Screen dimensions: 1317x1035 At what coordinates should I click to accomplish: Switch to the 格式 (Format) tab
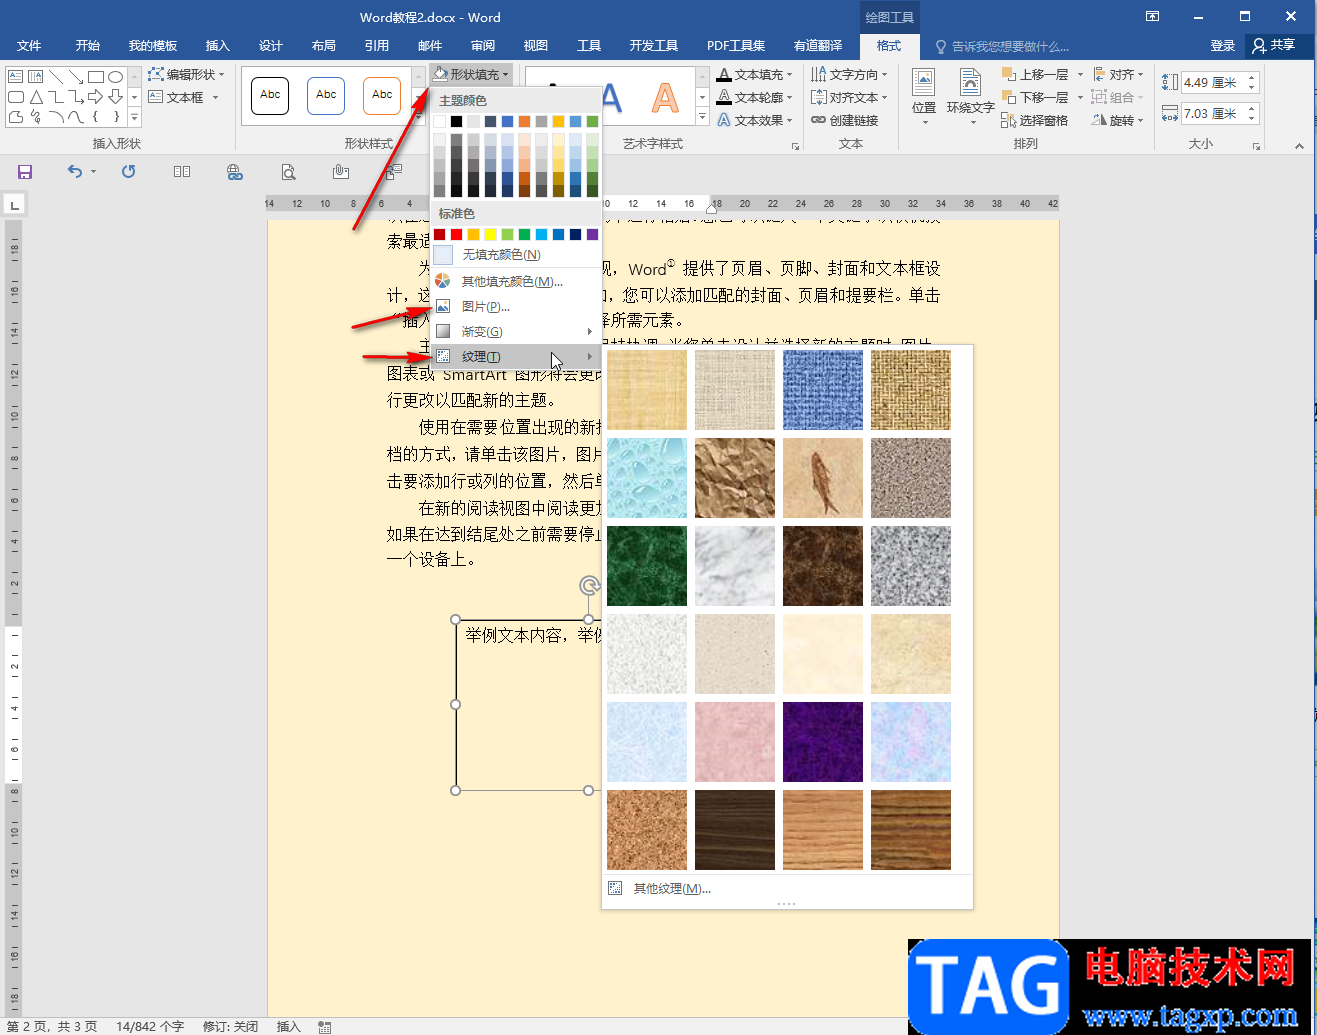[x=889, y=46]
